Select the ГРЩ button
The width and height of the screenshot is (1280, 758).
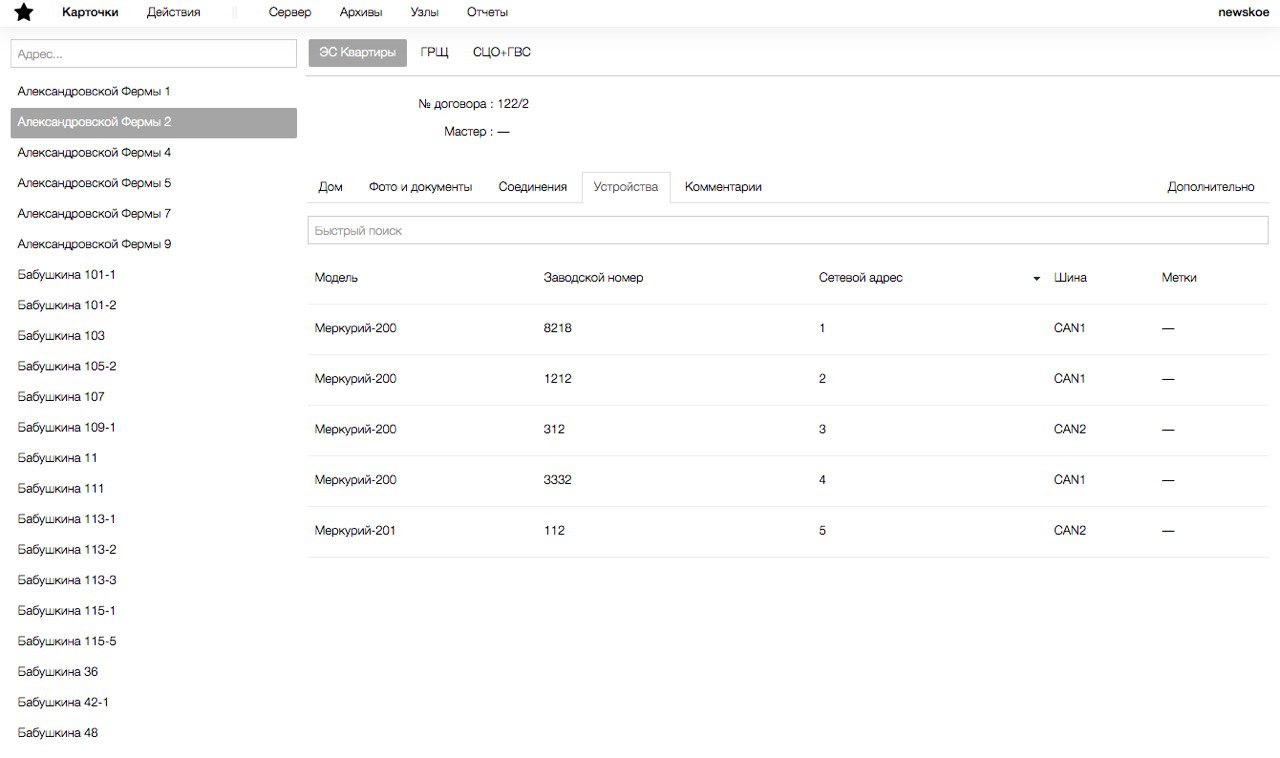[x=434, y=52]
